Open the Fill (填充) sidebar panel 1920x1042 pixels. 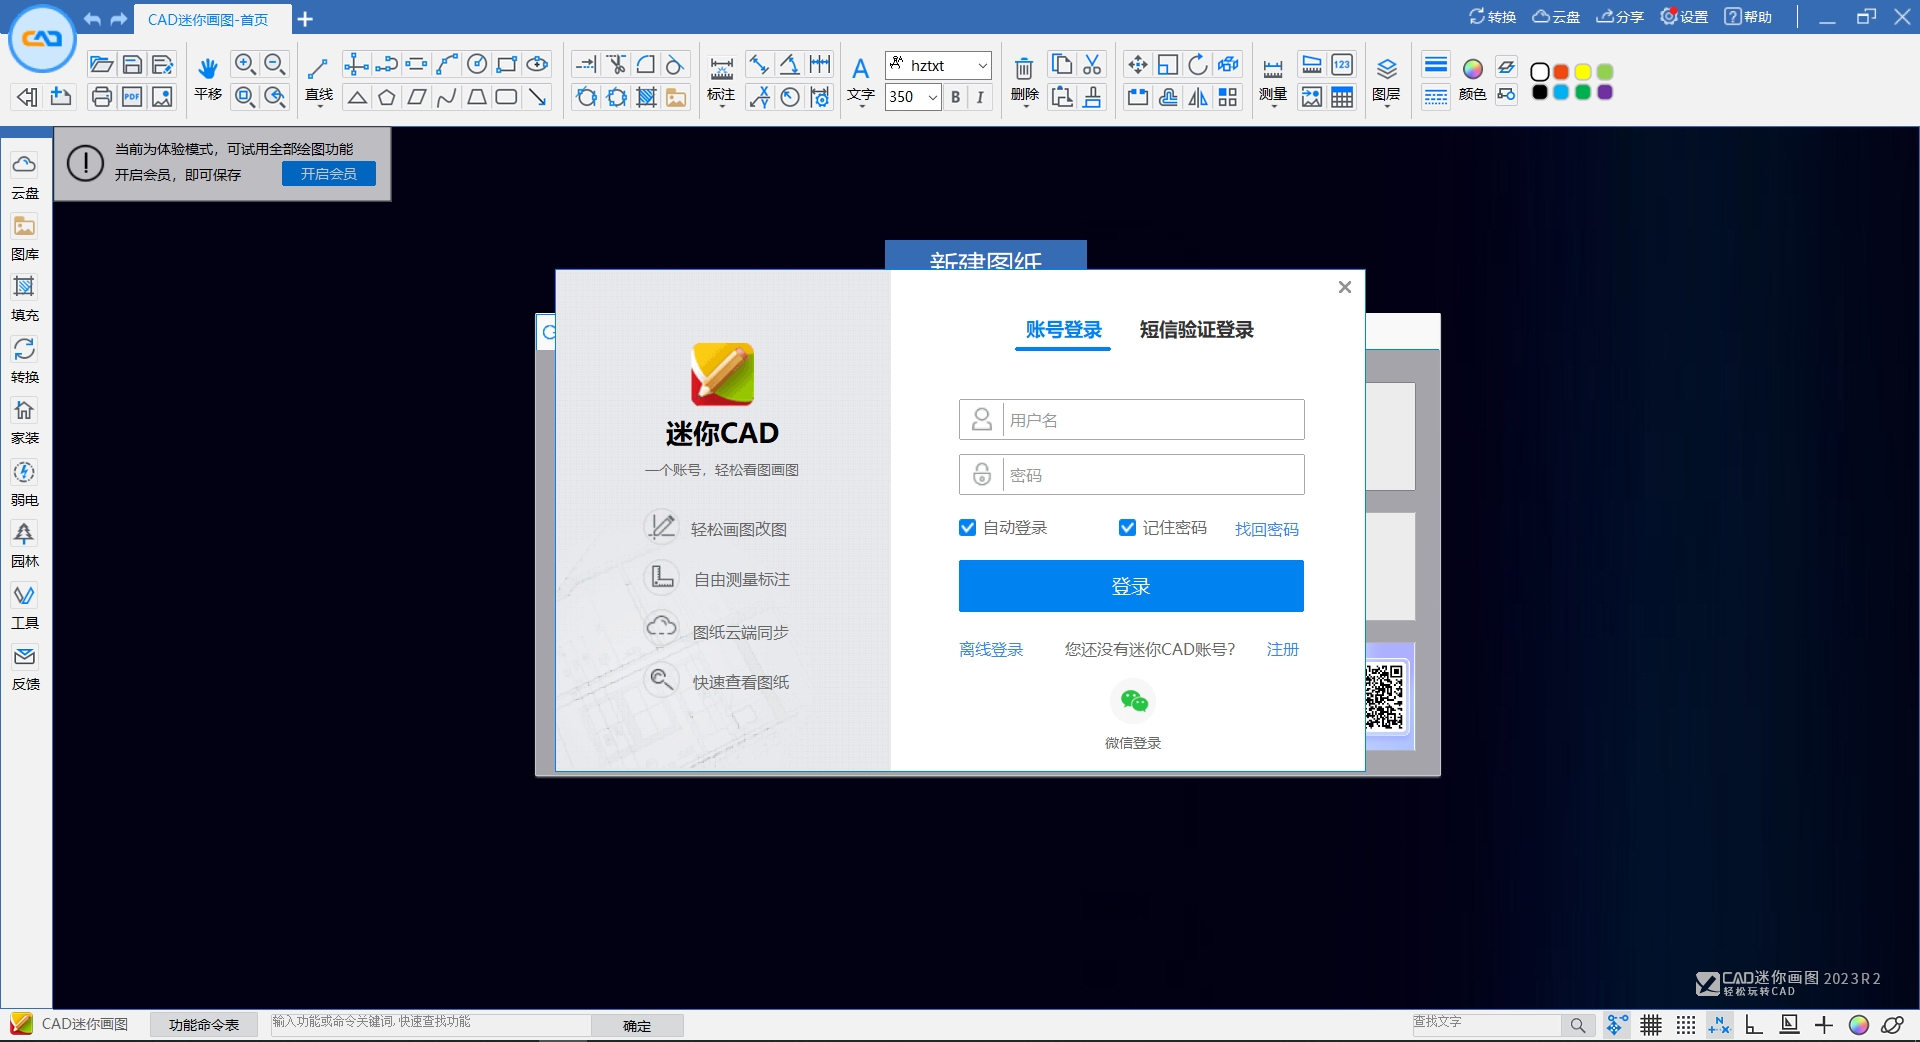[24, 298]
